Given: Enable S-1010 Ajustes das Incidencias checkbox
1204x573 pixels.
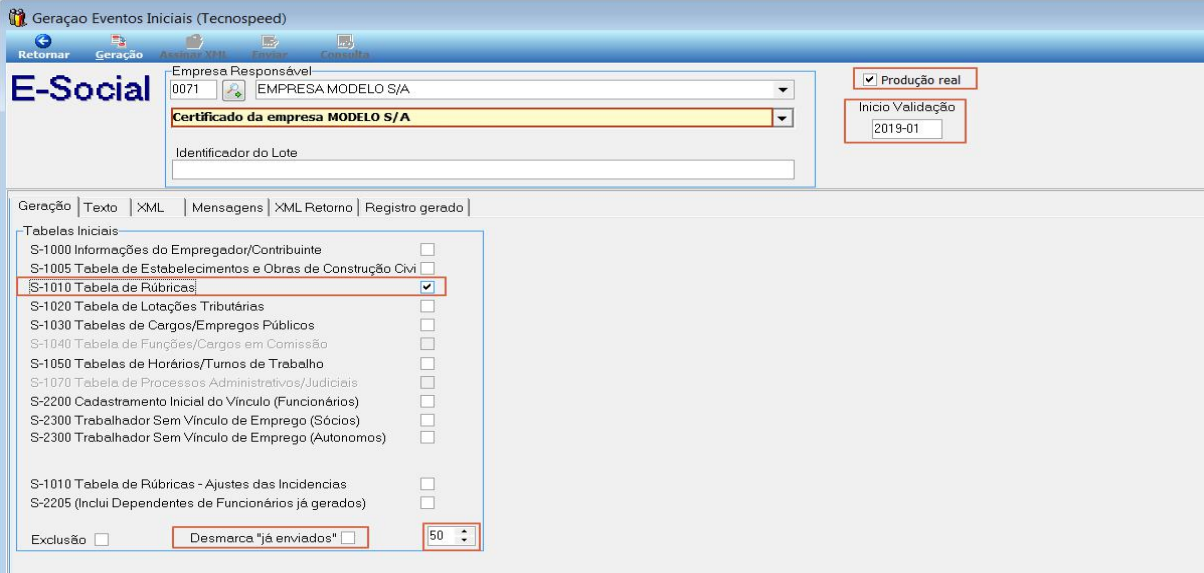Looking at the screenshot, I should pos(427,484).
